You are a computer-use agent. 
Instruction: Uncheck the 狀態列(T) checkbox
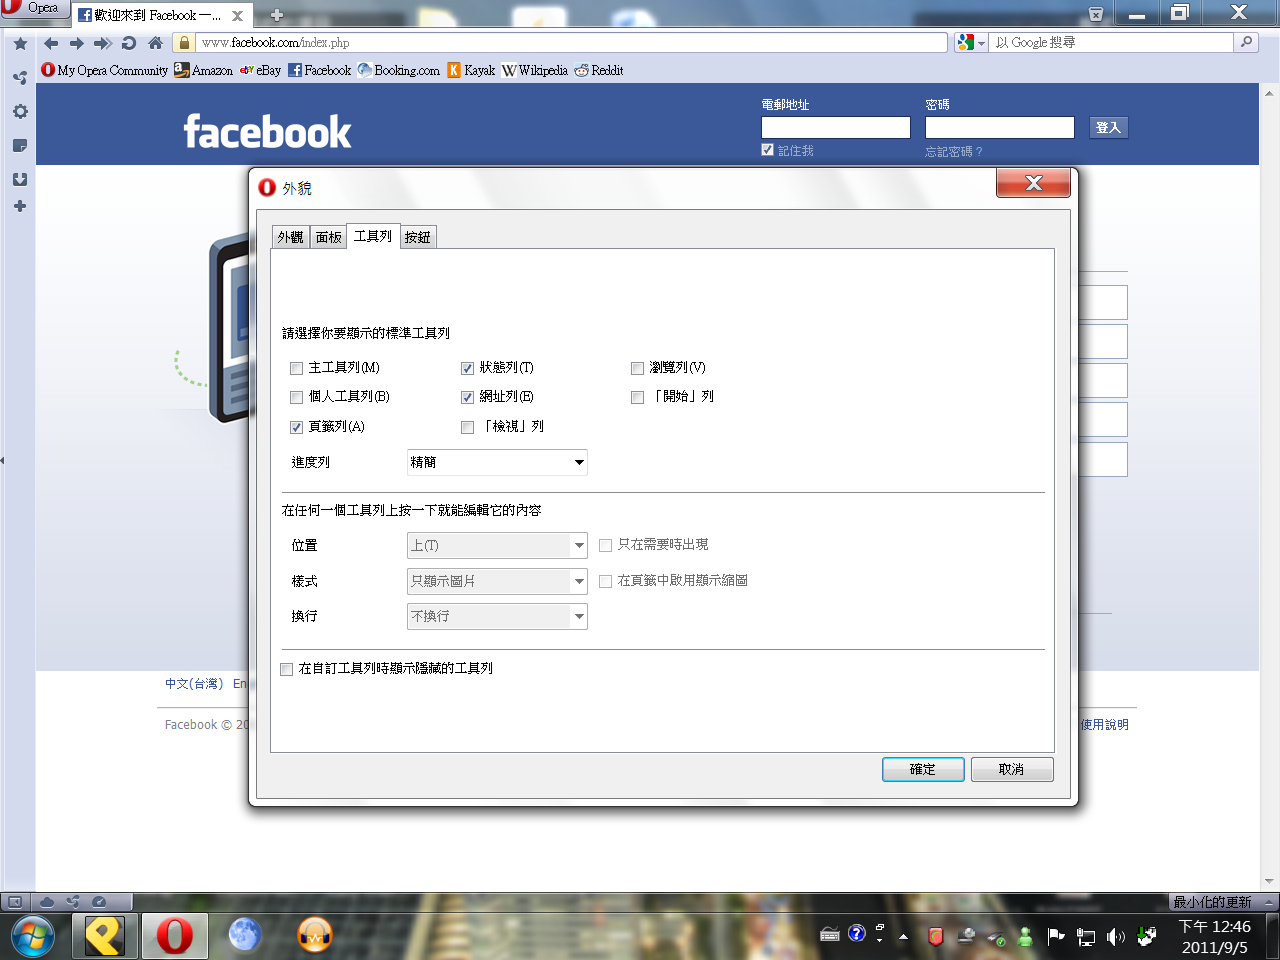pyautogui.click(x=467, y=368)
